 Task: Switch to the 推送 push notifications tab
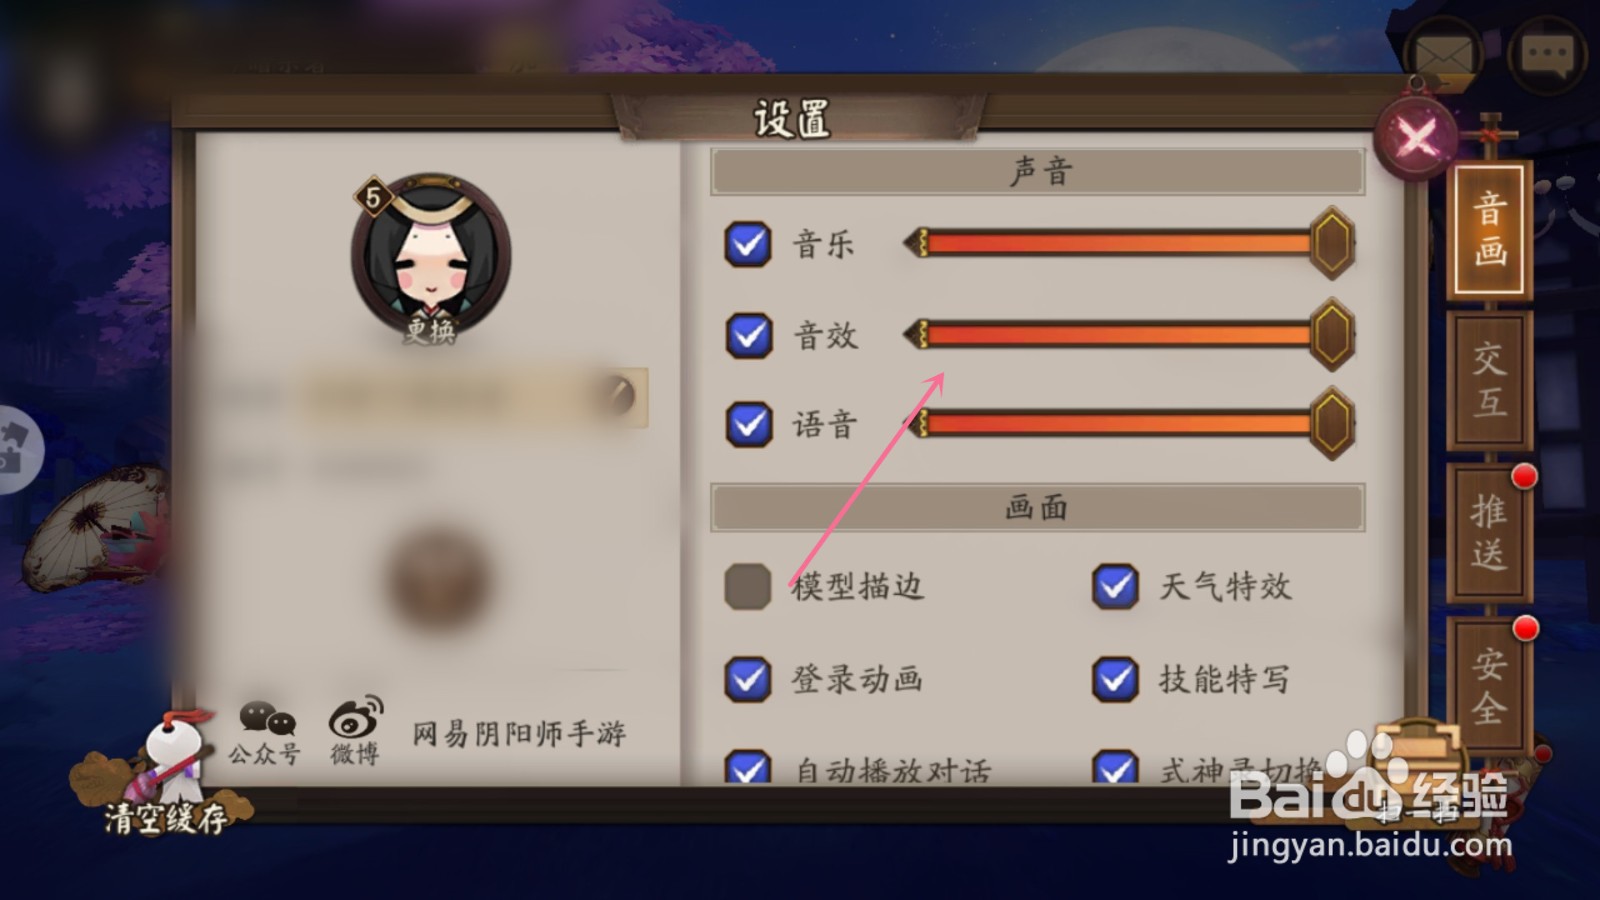click(1489, 532)
